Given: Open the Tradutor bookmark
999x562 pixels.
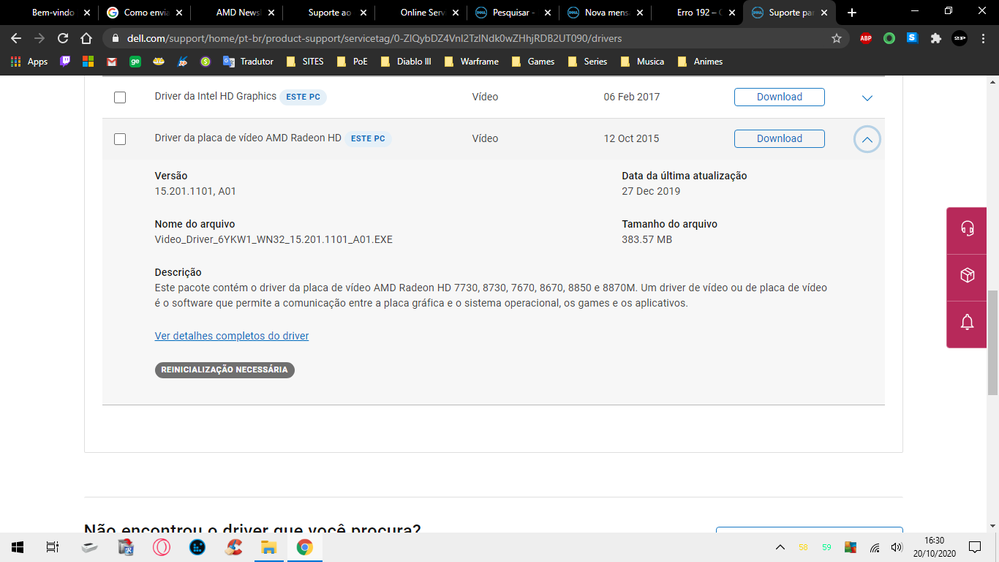Looking at the screenshot, I should pos(248,62).
